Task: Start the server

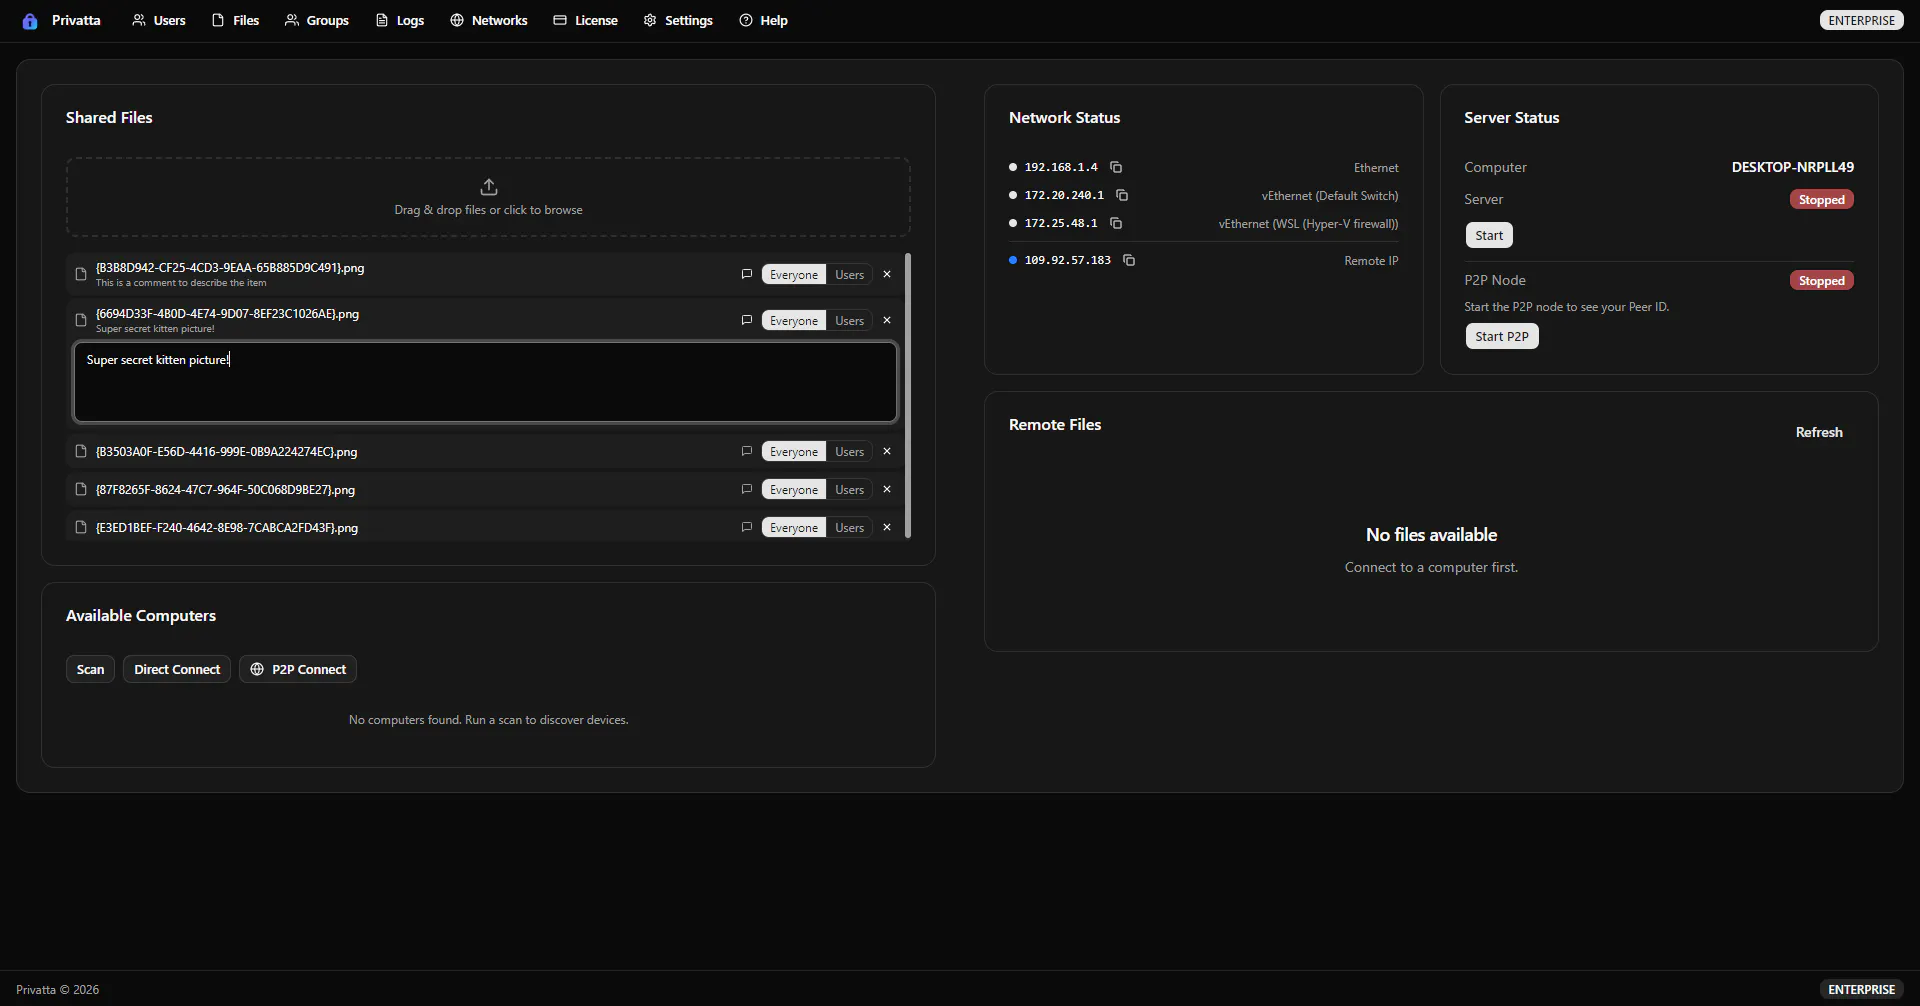Action: pyautogui.click(x=1489, y=235)
